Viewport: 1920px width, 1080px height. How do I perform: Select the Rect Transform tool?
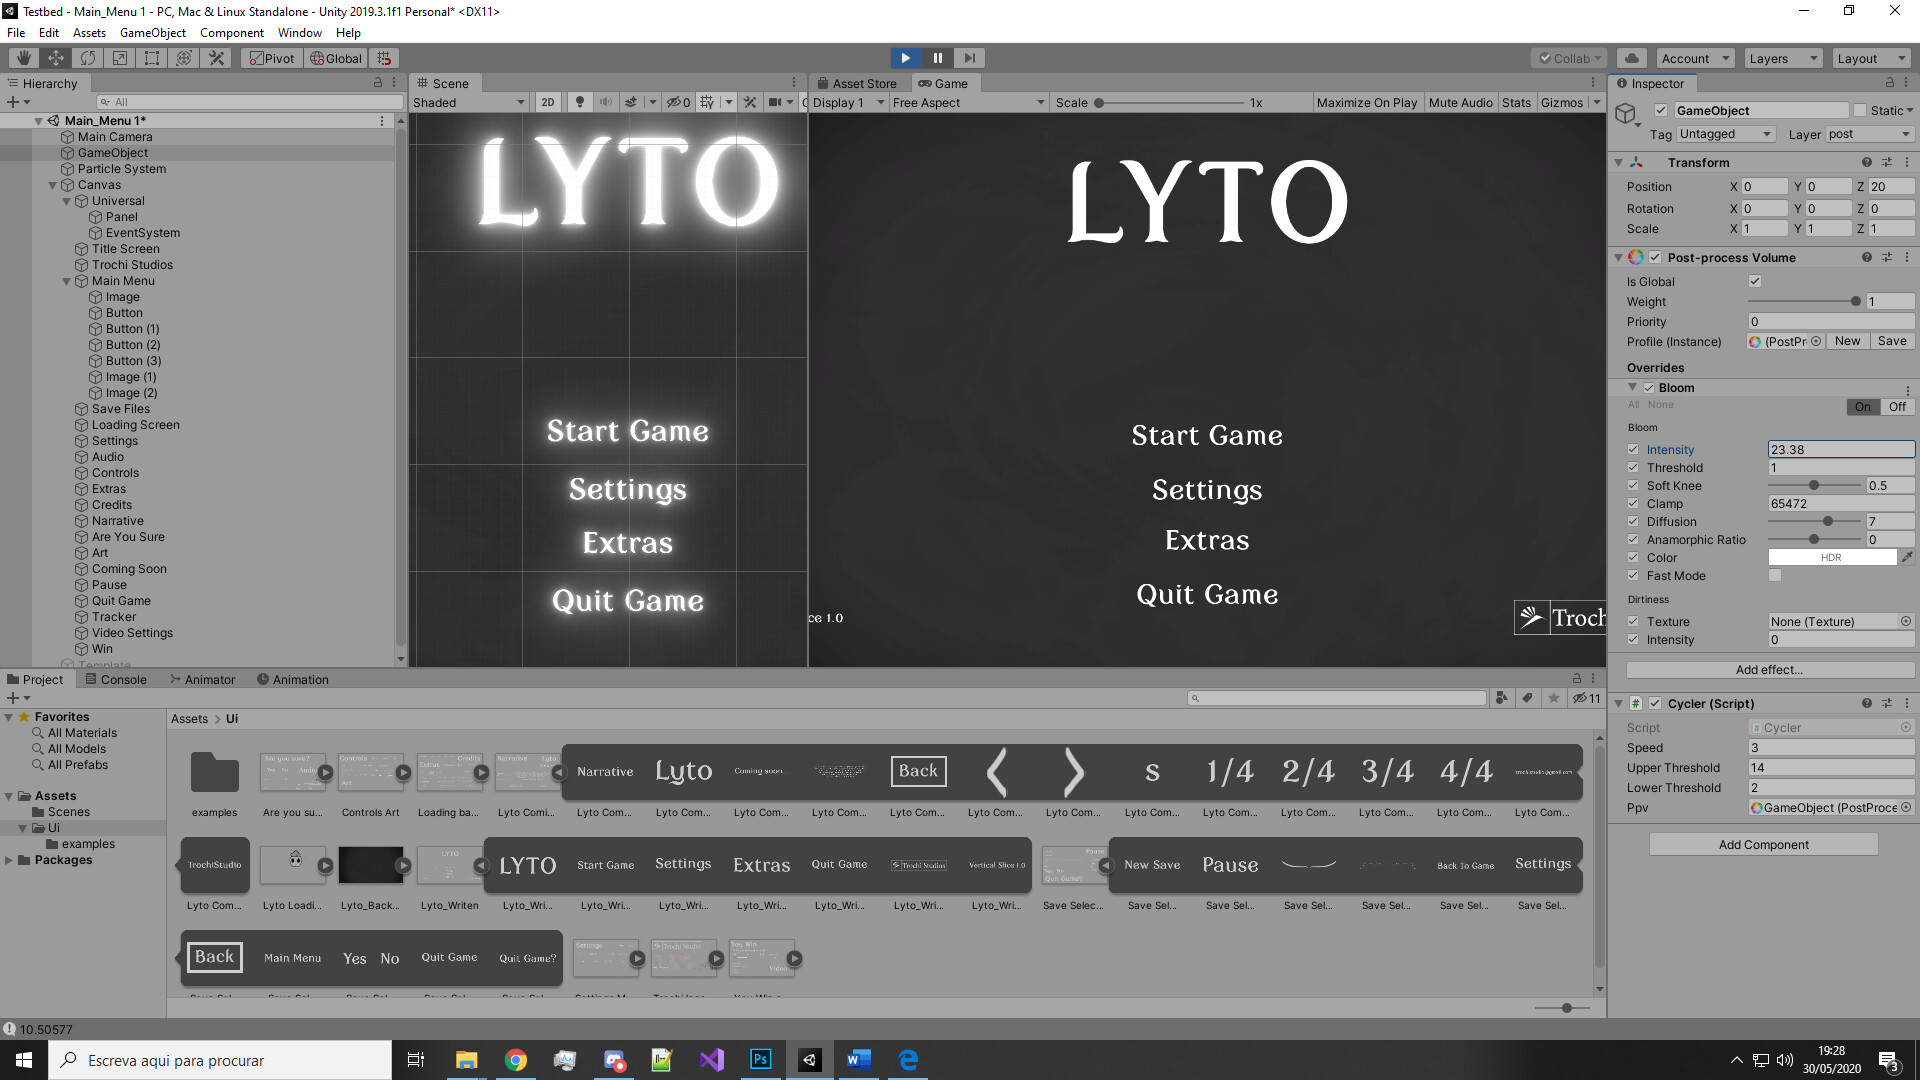(152, 58)
